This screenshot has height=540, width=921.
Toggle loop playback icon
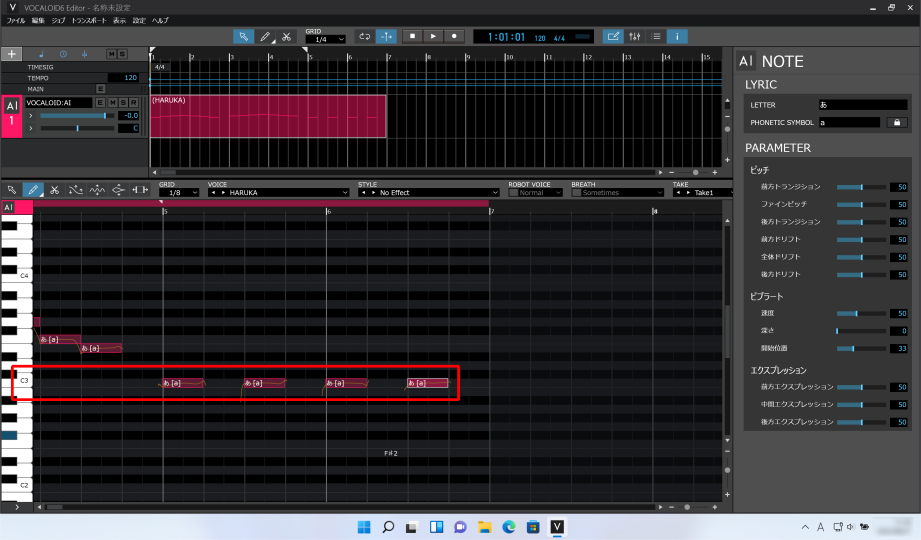click(x=365, y=36)
